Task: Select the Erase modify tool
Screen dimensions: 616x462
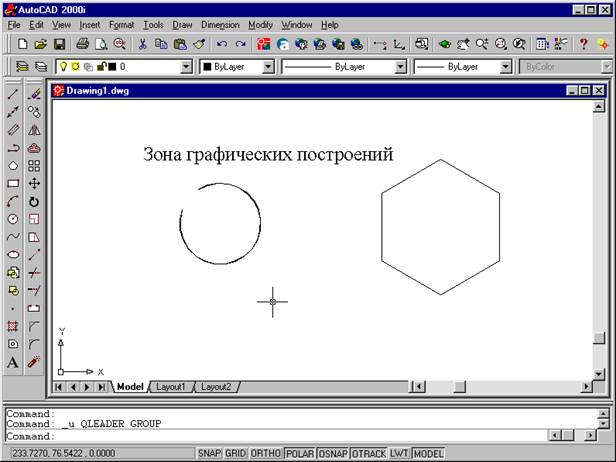Action: (x=35, y=93)
